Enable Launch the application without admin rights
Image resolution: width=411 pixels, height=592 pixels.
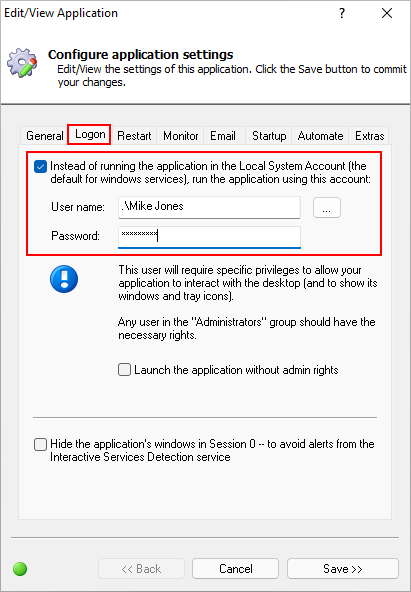(x=125, y=370)
